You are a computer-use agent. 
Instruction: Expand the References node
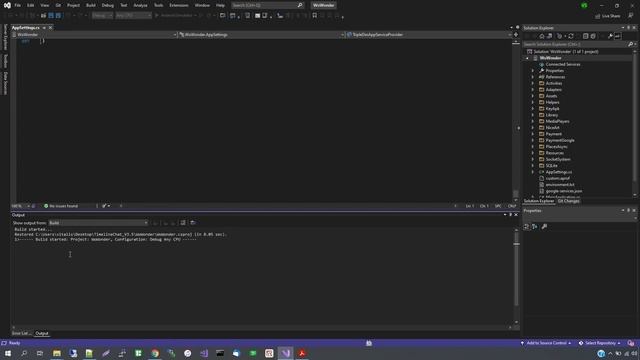(x=533, y=77)
